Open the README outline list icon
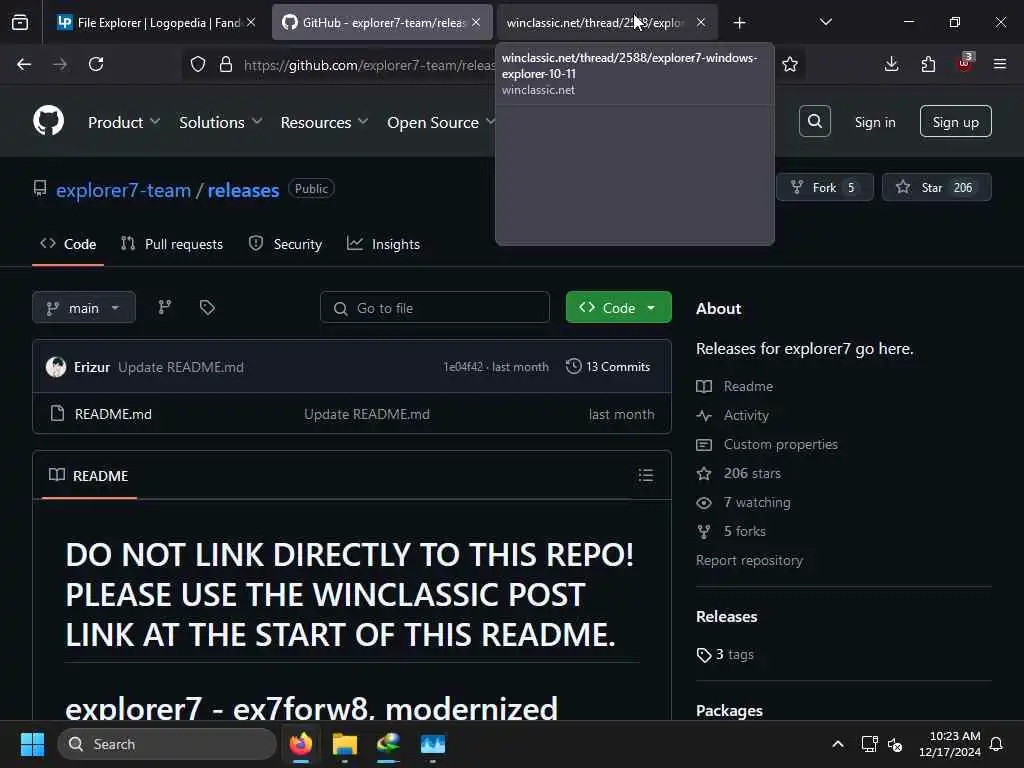The image size is (1024, 768). click(646, 475)
